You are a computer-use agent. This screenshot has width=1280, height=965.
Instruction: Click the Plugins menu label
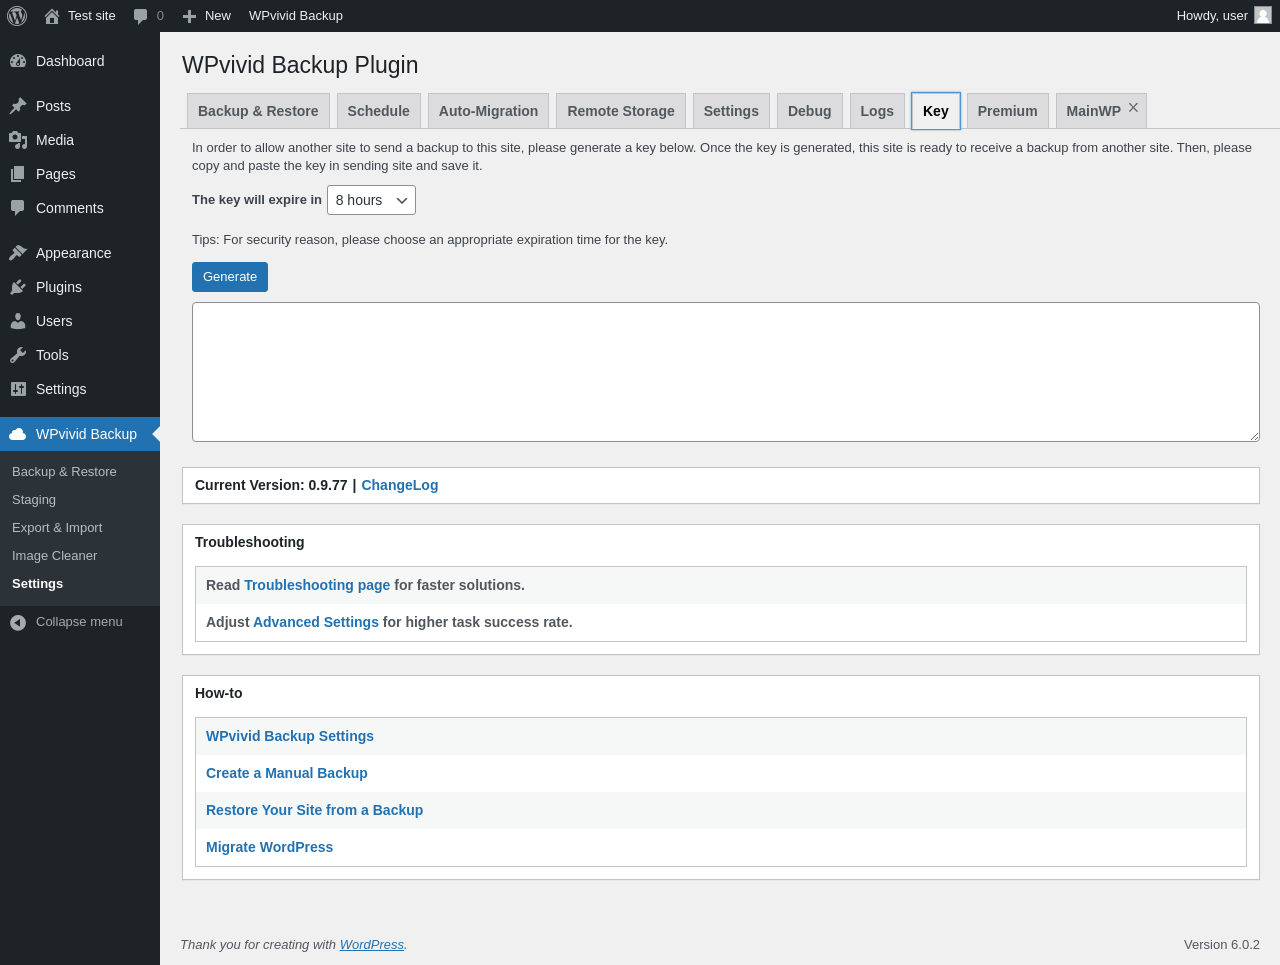click(x=59, y=287)
